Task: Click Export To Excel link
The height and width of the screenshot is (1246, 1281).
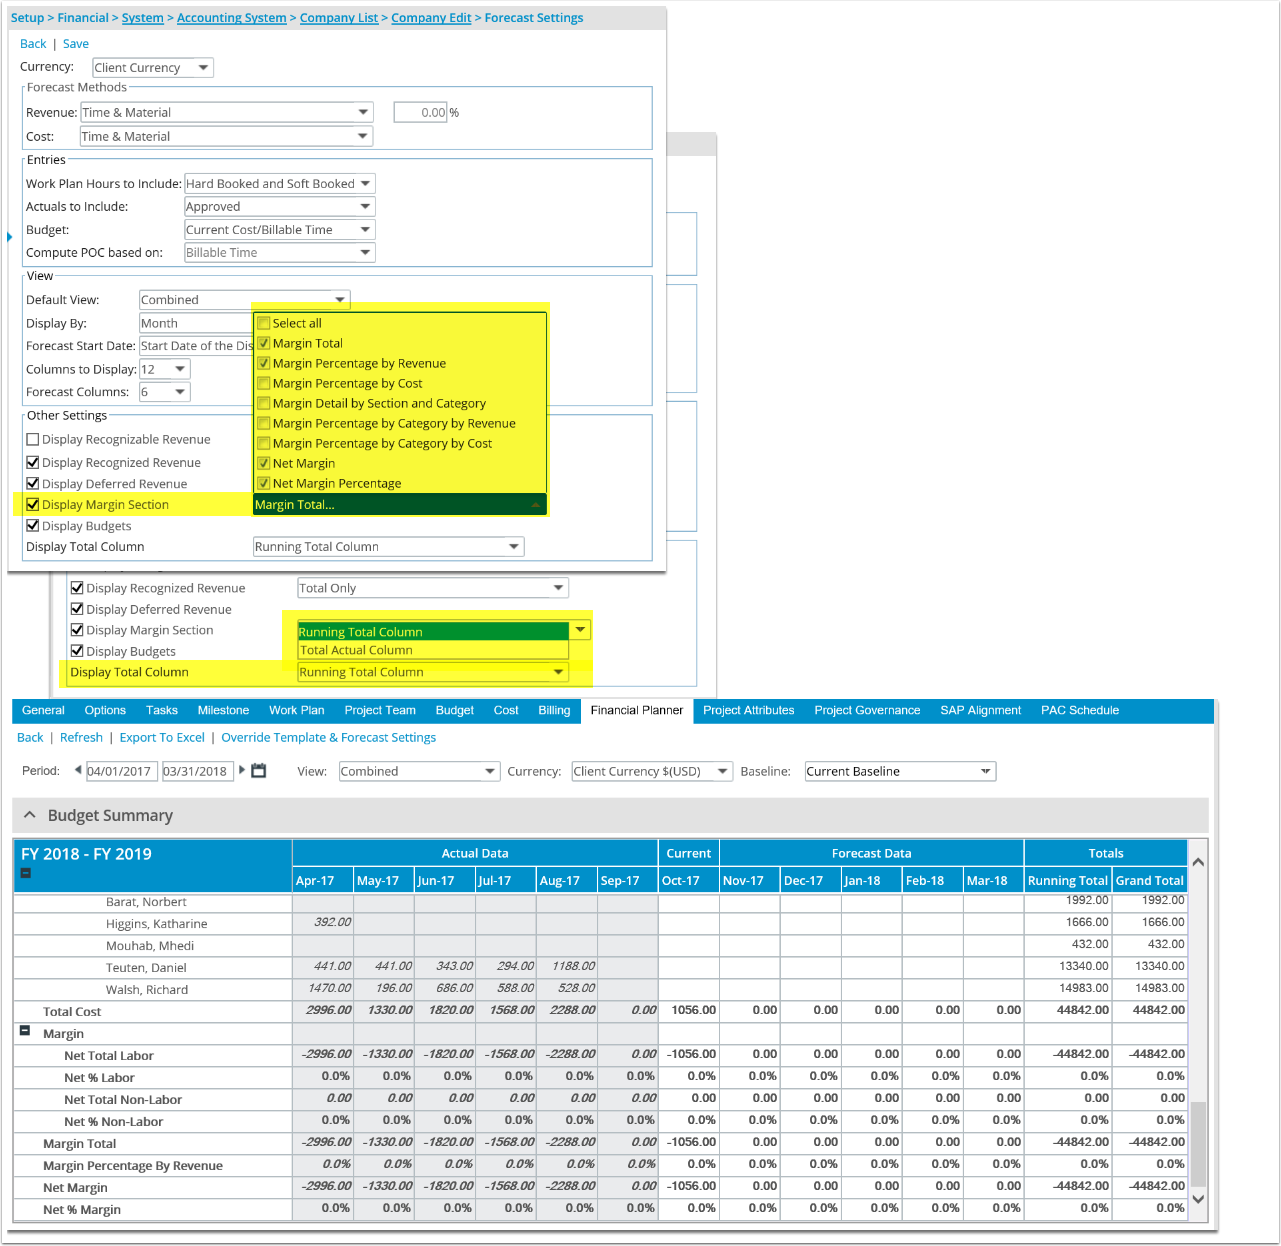Action: pos(162,738)
